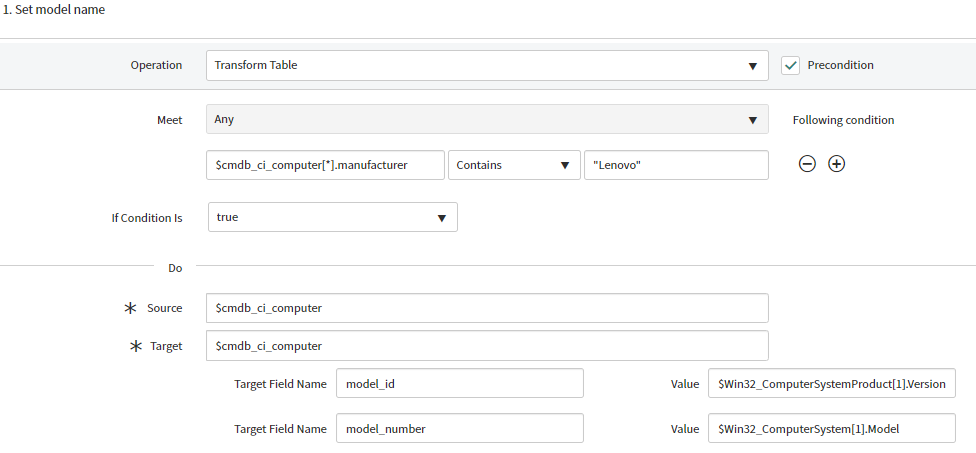Expand the Meet dropdown set to Any
Viewport: 976px width, 453px height.
[x=487, y=119]
